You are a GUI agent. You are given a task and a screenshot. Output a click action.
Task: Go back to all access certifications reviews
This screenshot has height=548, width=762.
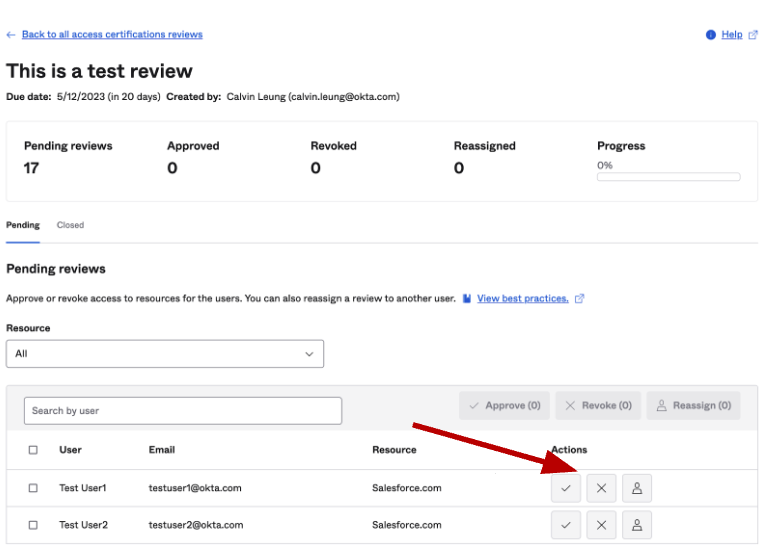click(111, 34)
